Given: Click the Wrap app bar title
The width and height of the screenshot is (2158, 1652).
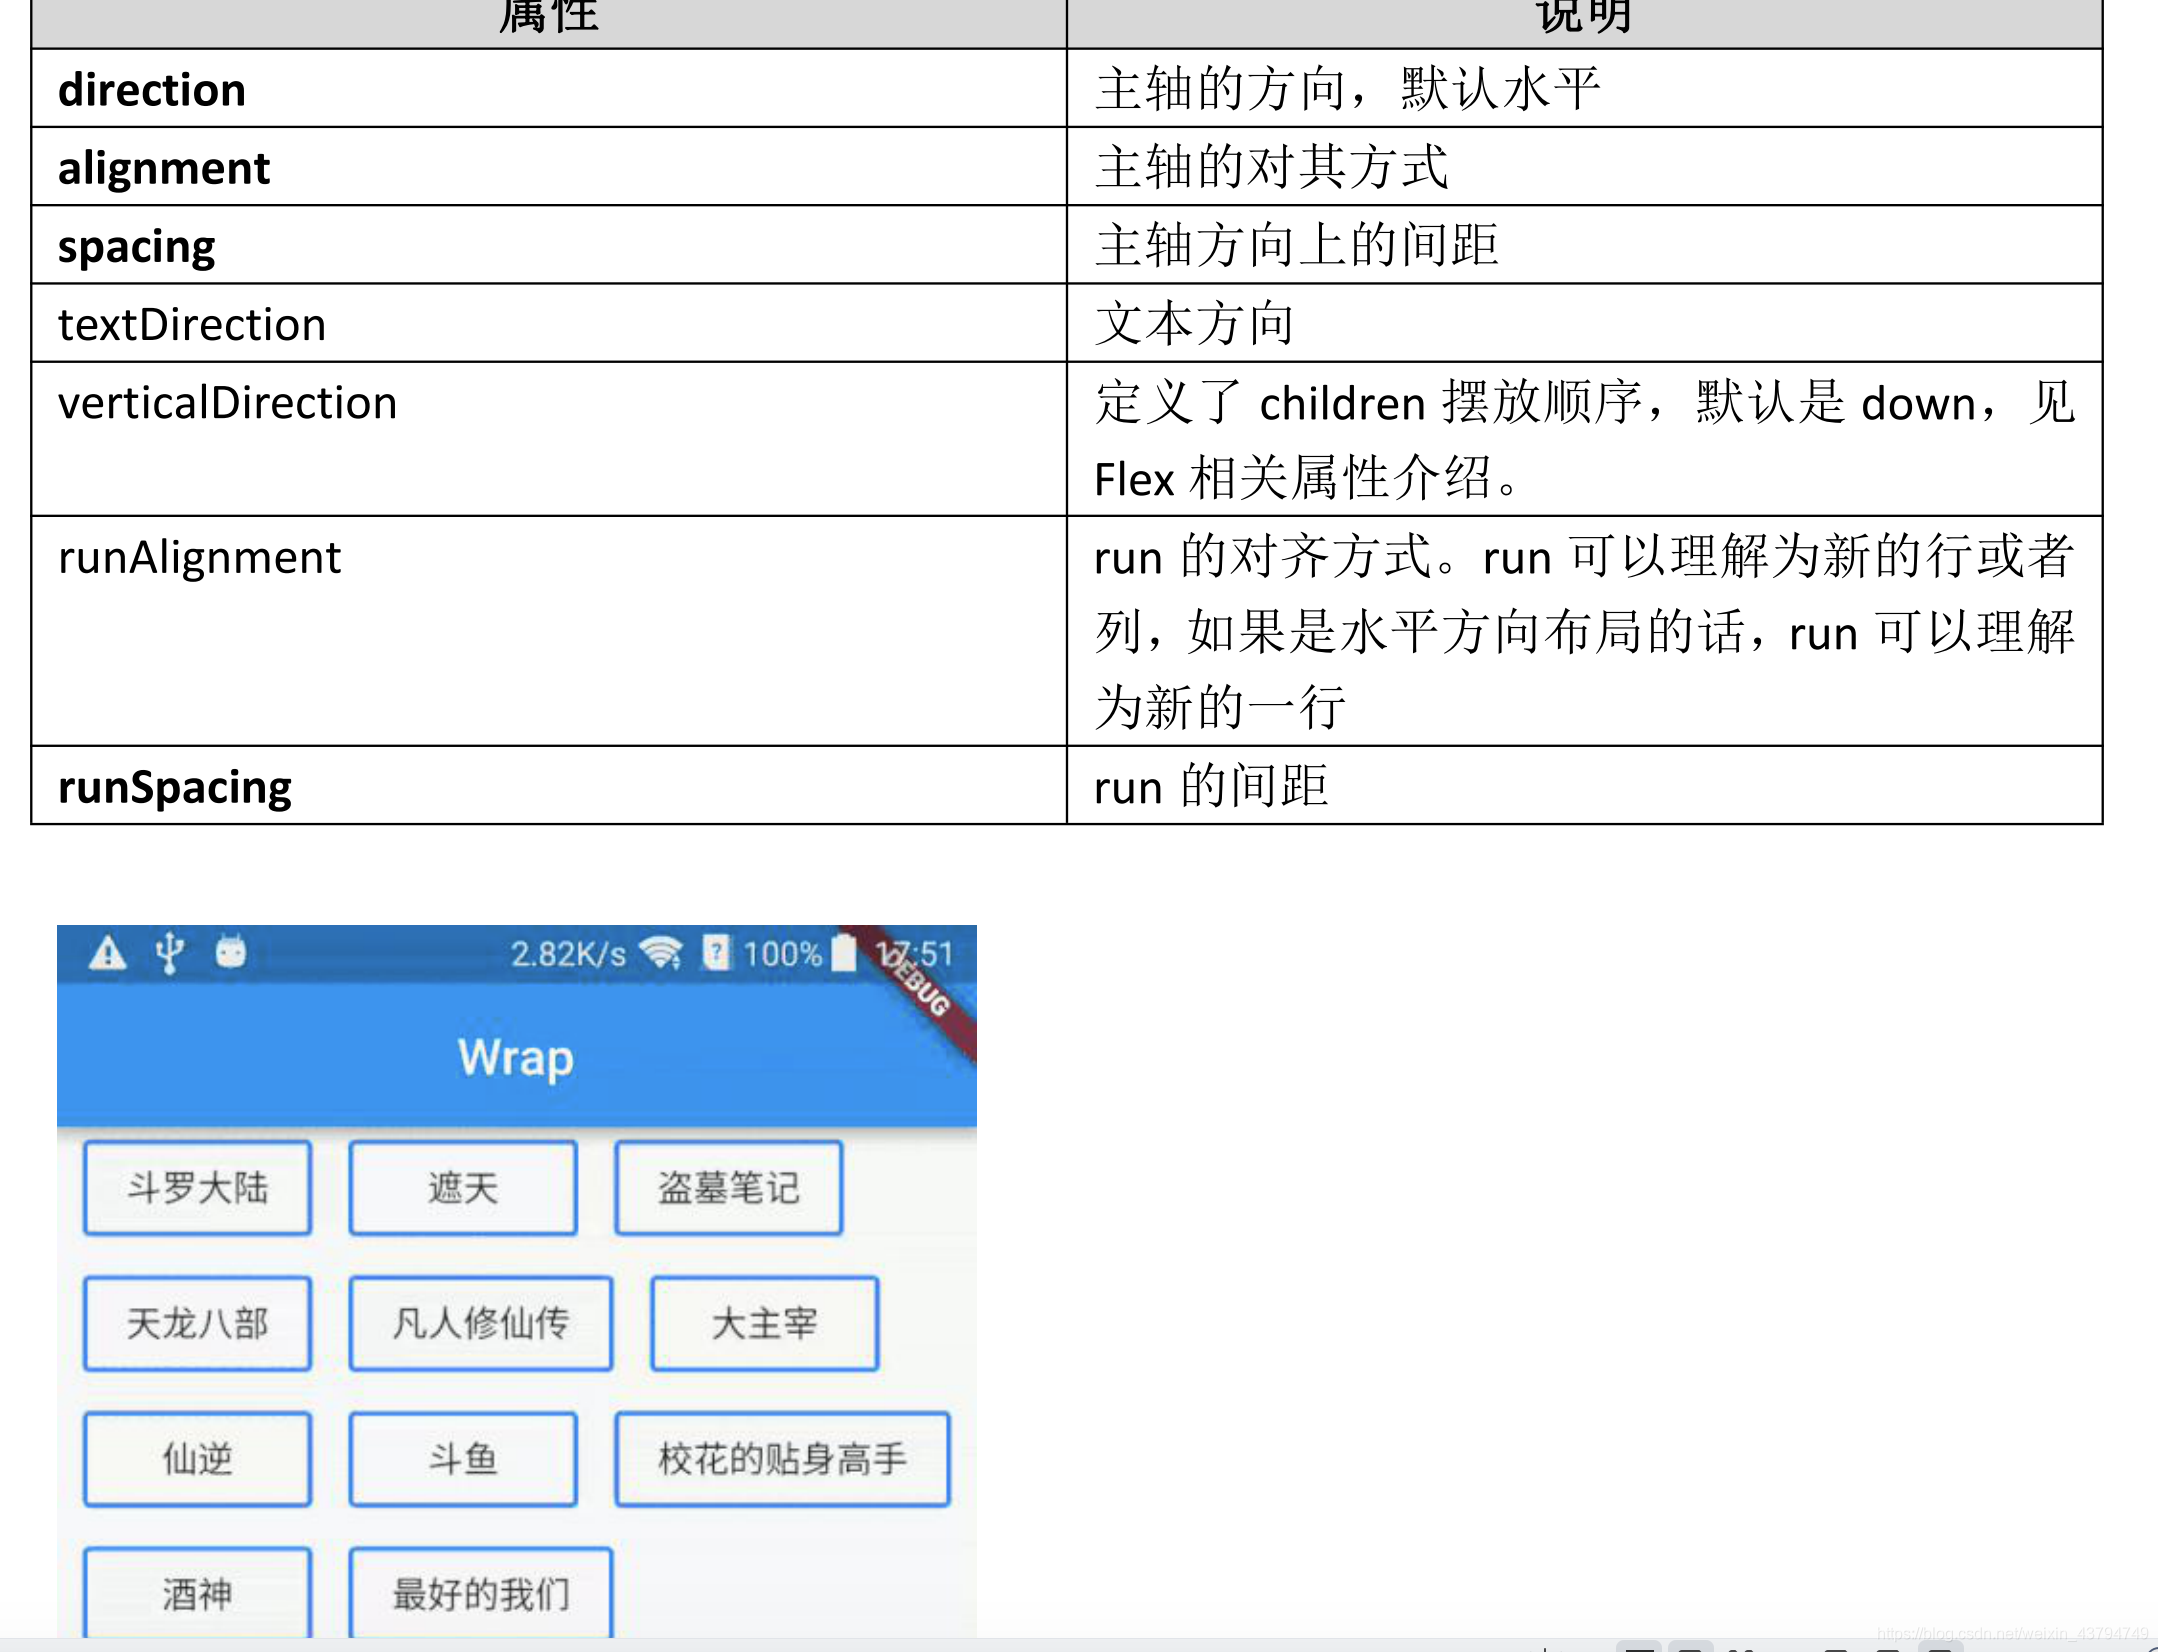Looking at the screenshot, I should (x=516, y=1058).
